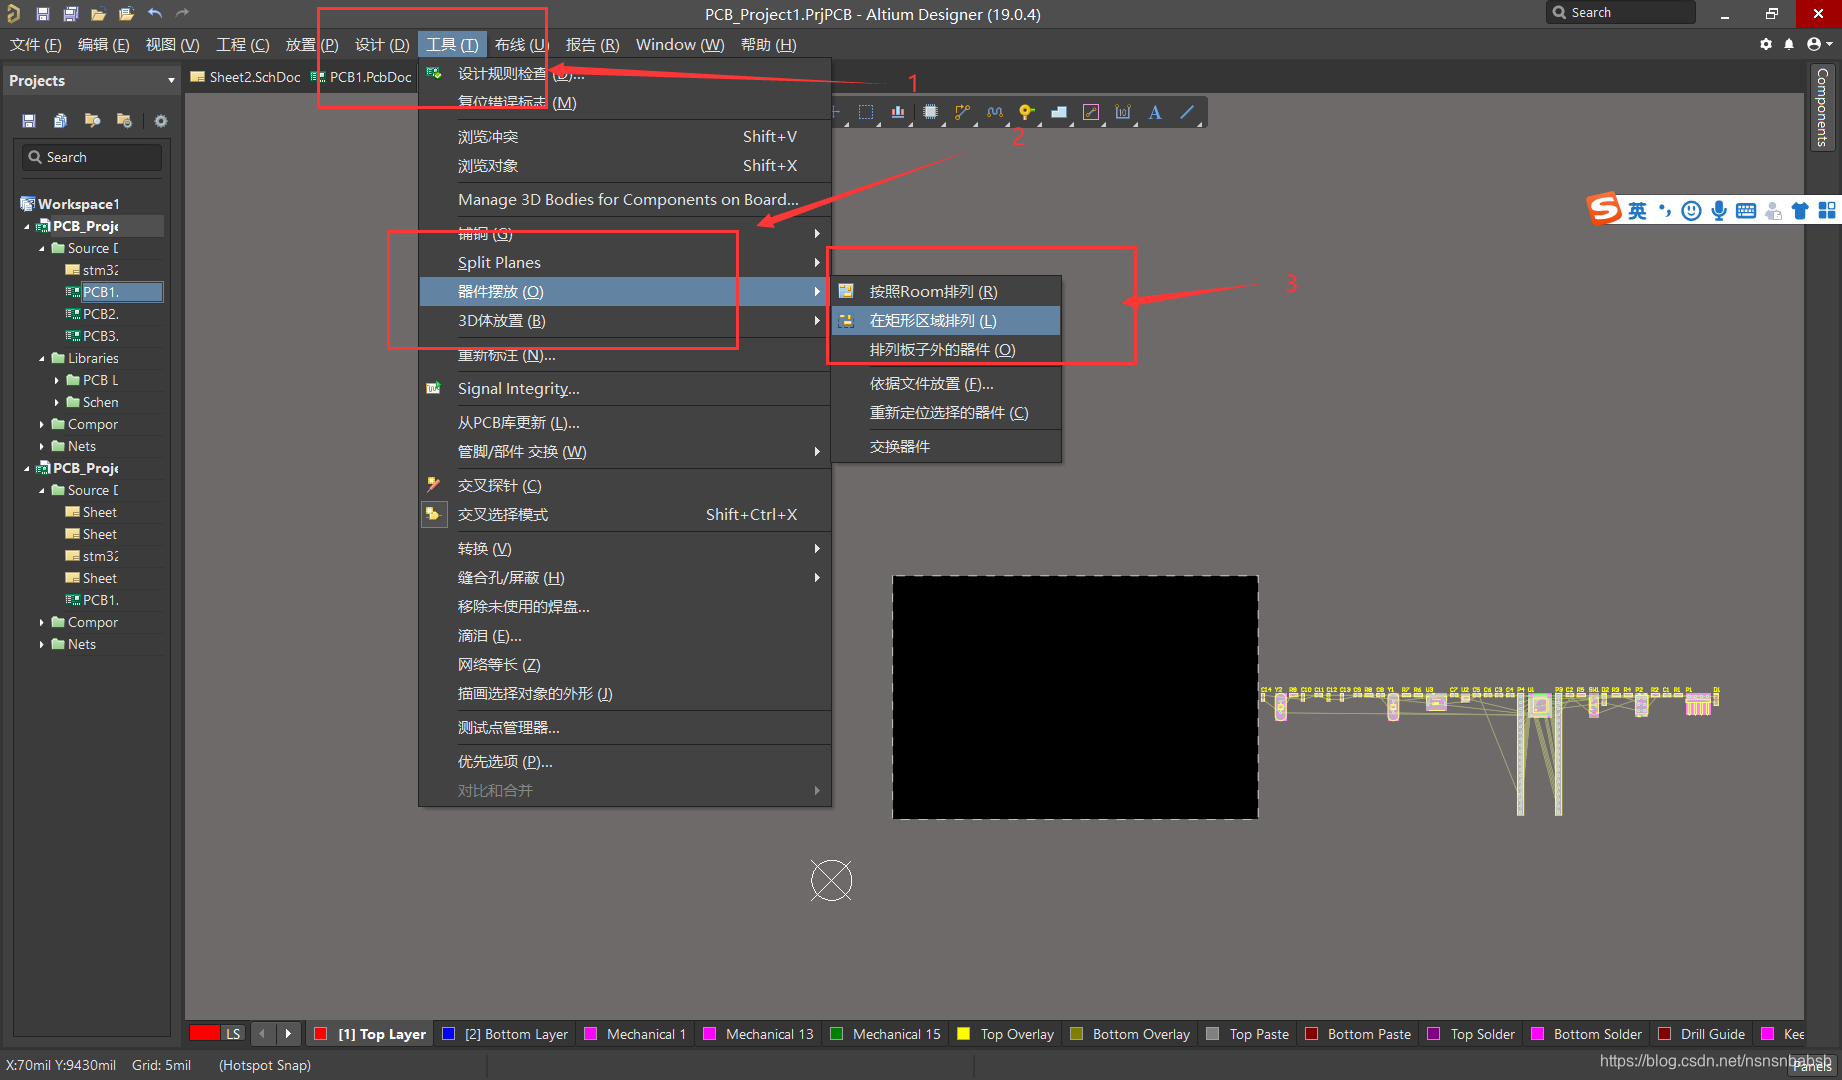
Task: Select the Place String text tool
Action: [1155, 112]
